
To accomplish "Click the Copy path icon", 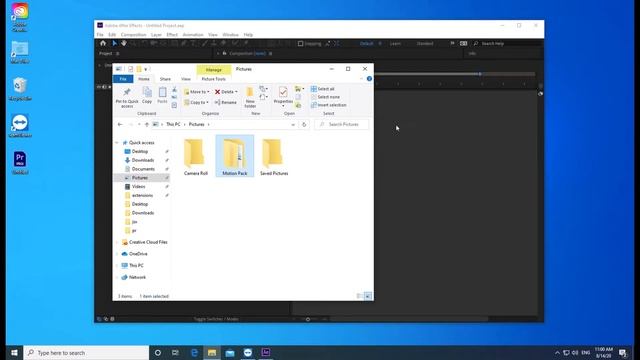I will (174, 97).
